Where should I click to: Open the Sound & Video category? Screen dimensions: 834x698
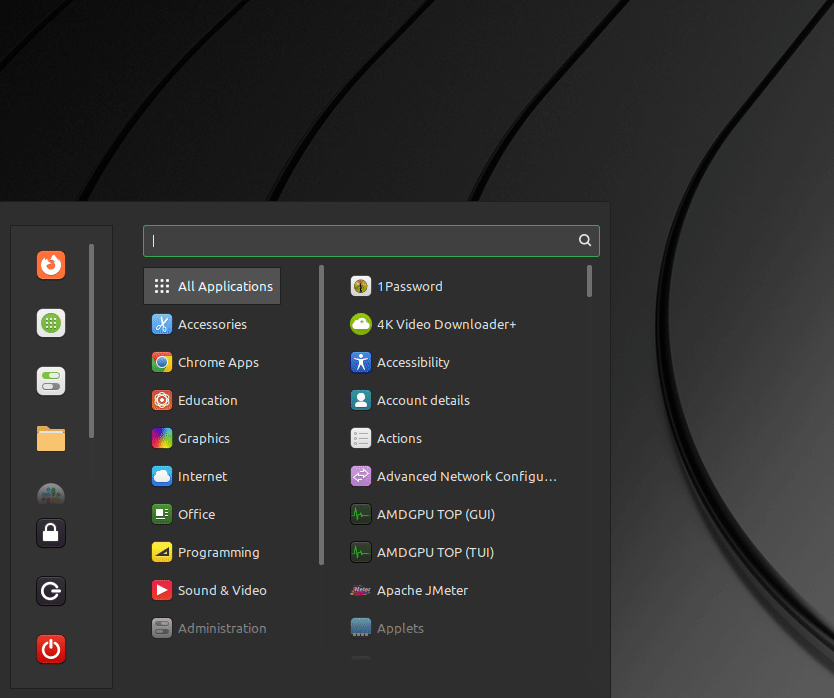(x=222, y=591)
